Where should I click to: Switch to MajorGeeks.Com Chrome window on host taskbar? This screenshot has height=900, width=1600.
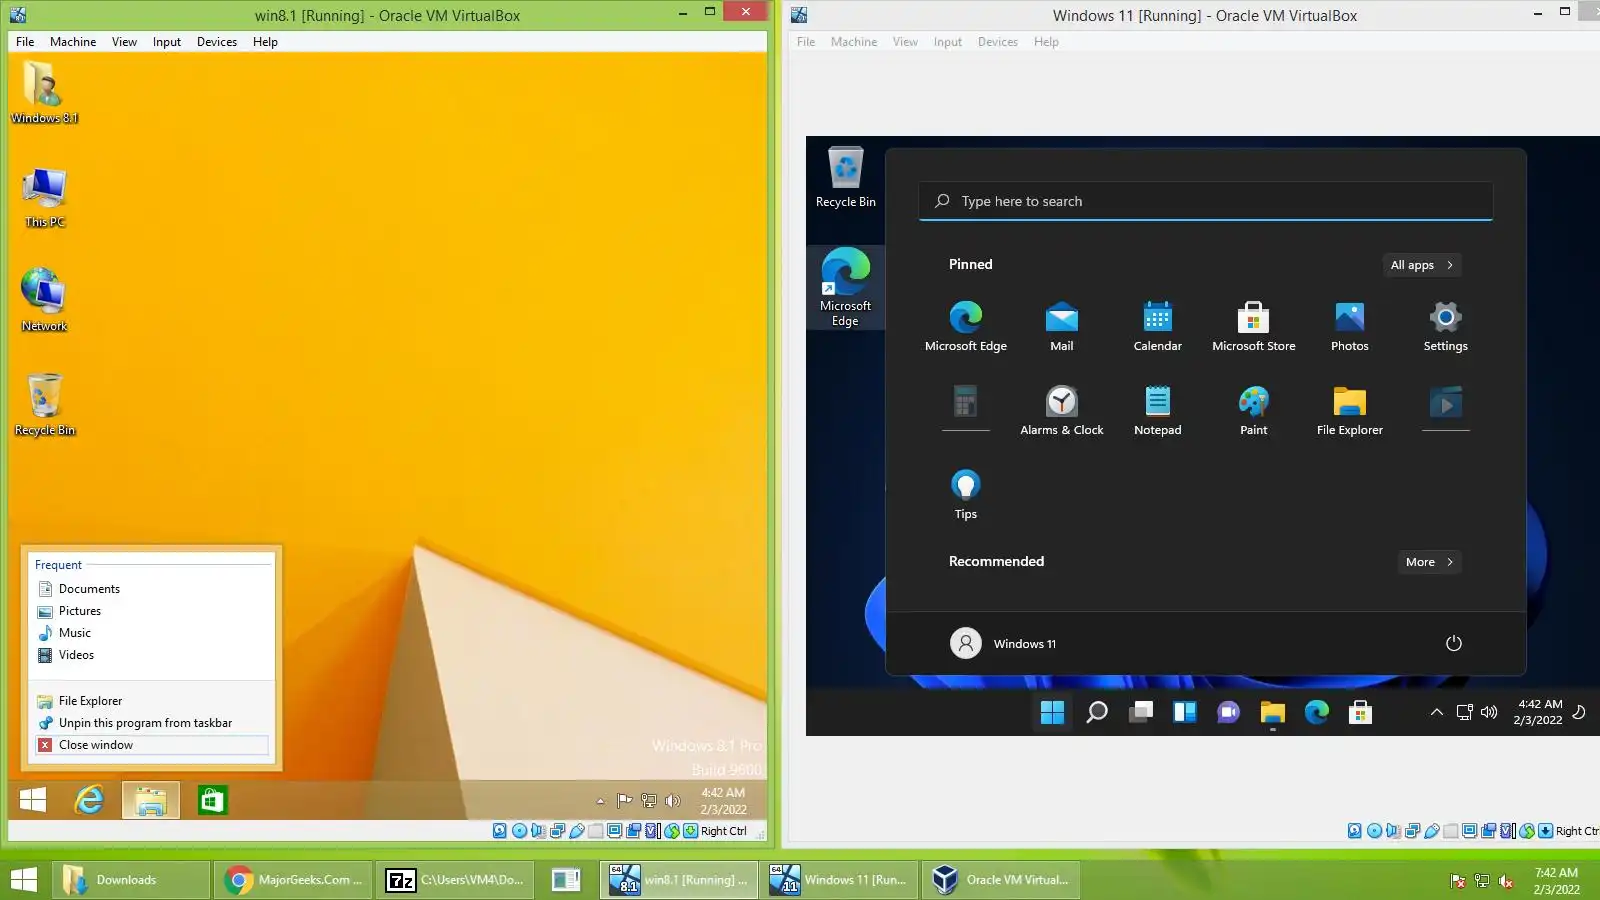pos(295,880)
